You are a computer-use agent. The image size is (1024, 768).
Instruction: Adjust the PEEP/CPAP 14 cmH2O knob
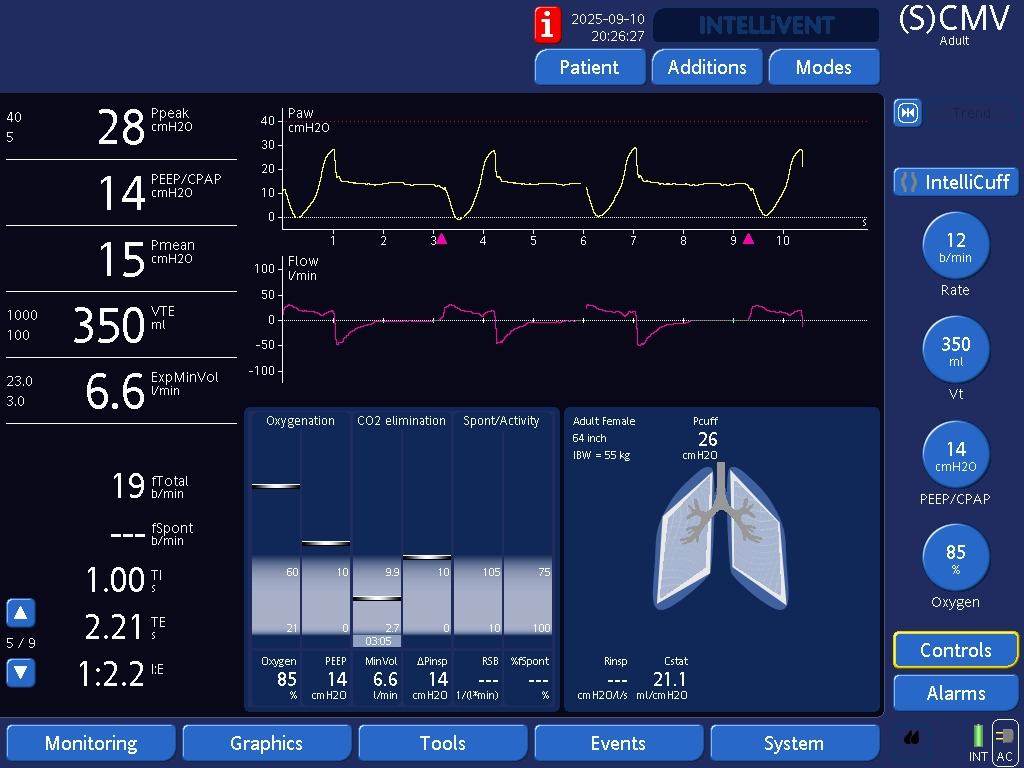click(955, 455)
